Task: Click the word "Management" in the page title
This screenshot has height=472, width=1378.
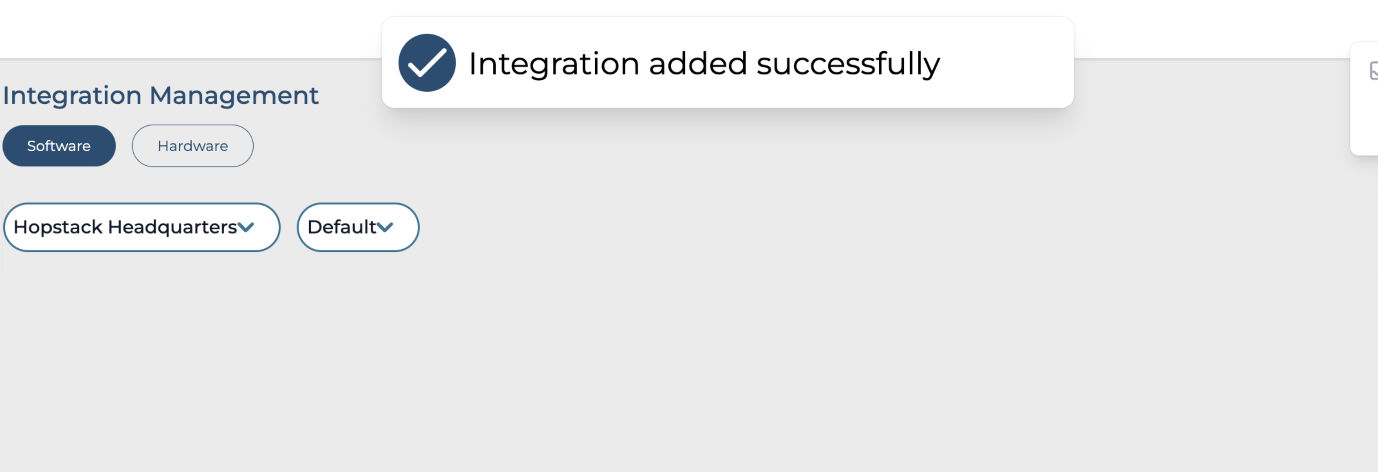Action: [234, 95]
